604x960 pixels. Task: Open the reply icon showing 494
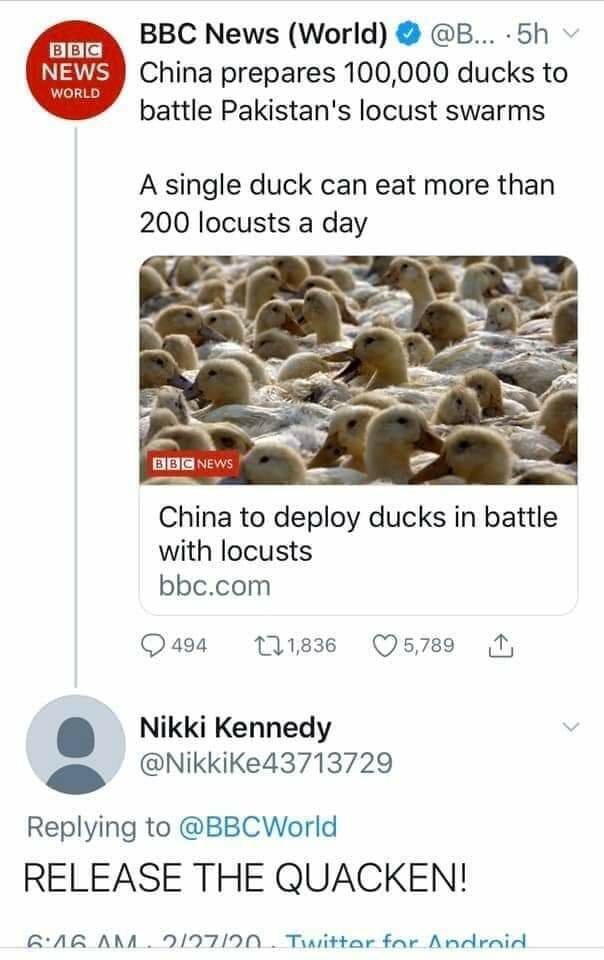pos(153,645)
